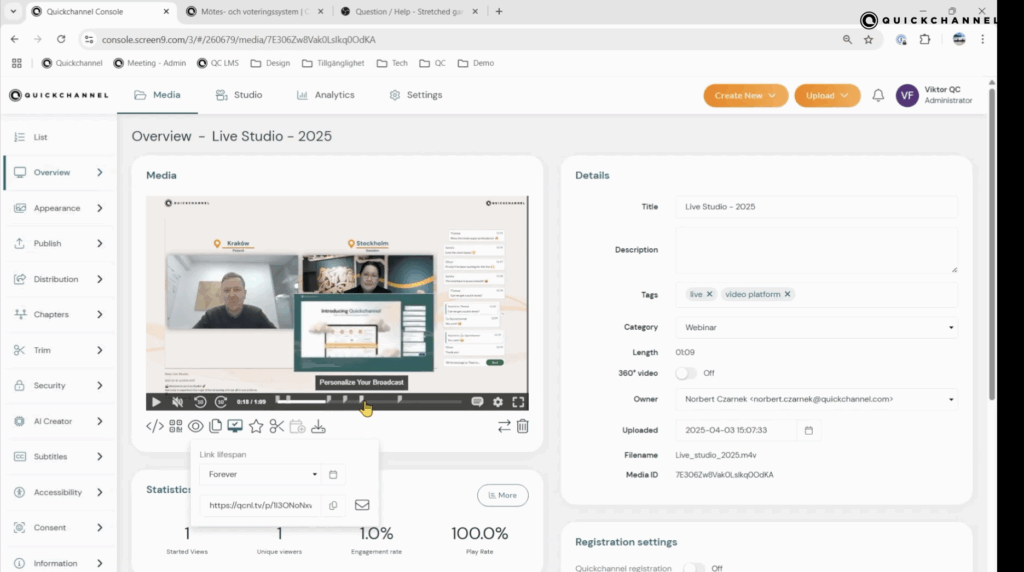Click the page vertical scrollbar

tap(992, 242)
